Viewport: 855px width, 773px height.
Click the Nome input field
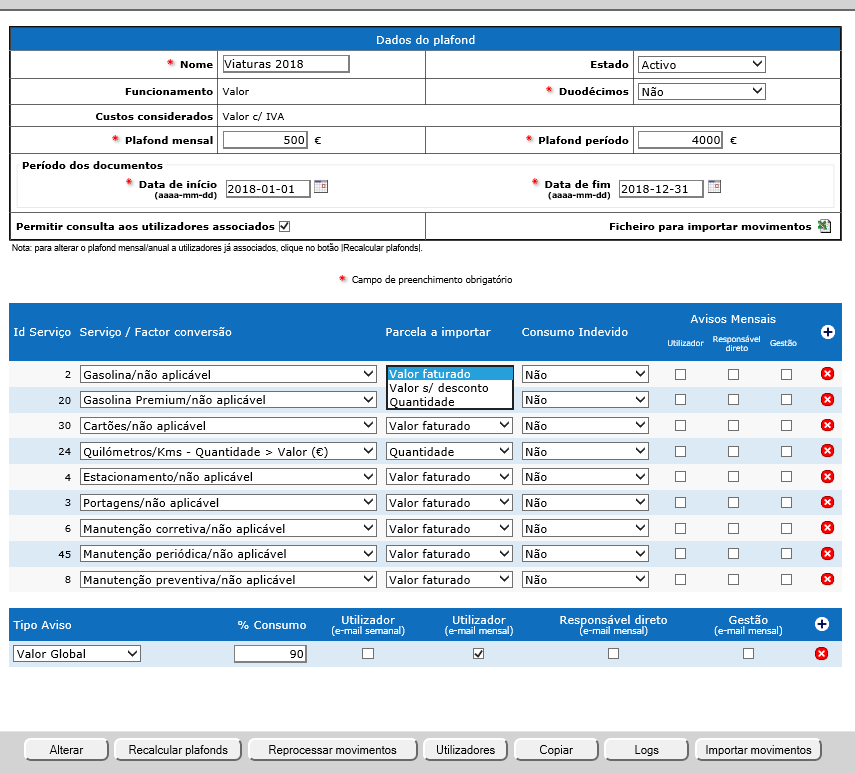pos(286,64)
